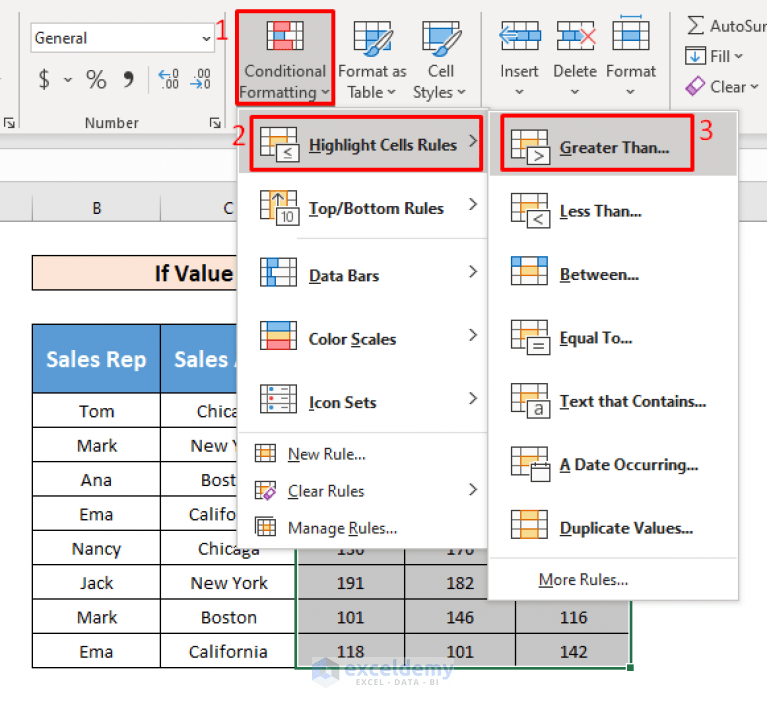
Task: Select the cell containing Jack
Action: [x=96, y=583]
